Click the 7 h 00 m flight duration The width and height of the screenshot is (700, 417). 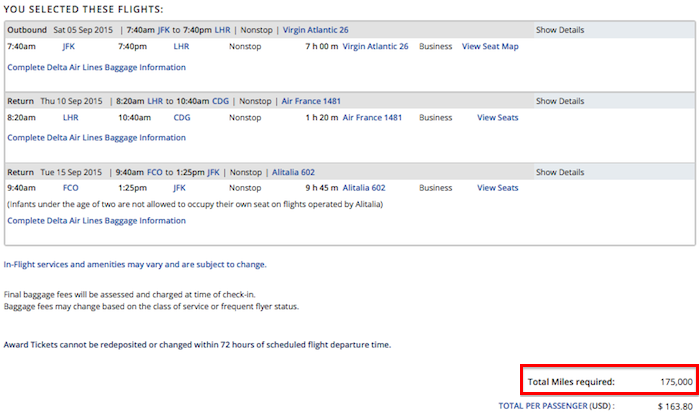click(321, 46)
